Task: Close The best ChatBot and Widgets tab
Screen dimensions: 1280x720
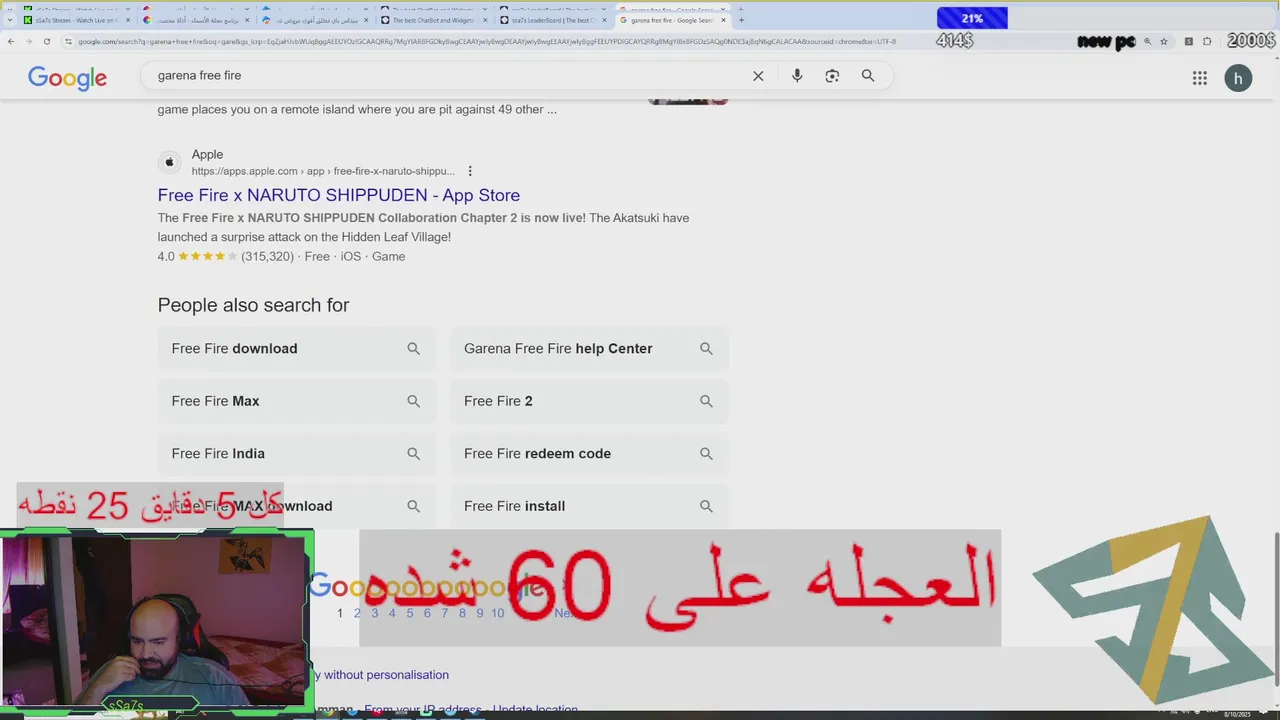Action: click(486, 20)
